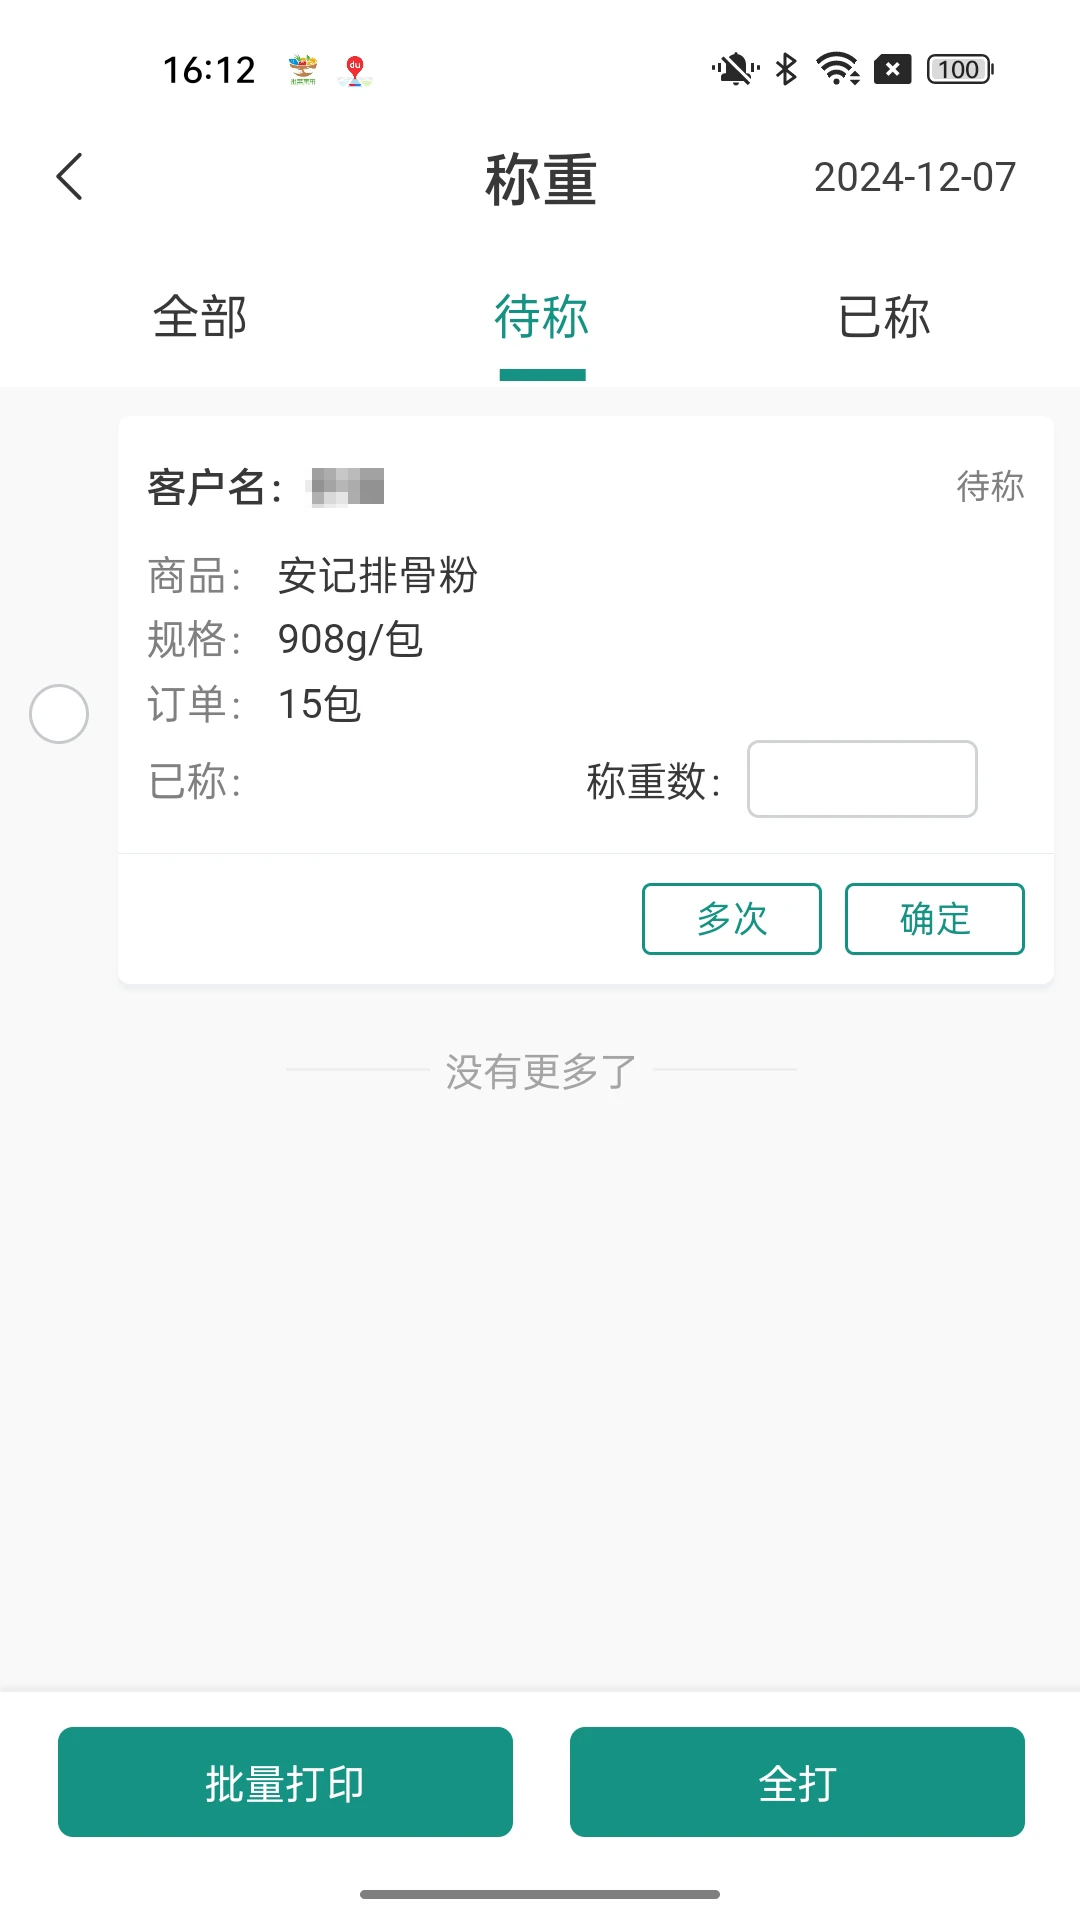Tap the back arrow icon
1080x1920 pixels.
coord(69,178)
